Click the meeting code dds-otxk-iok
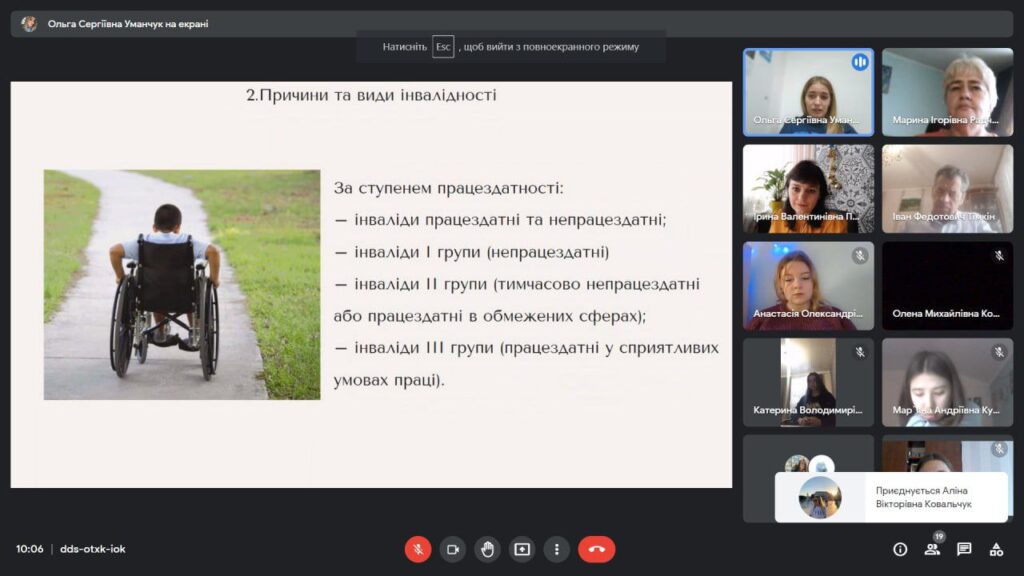 (x=93, y=549)
